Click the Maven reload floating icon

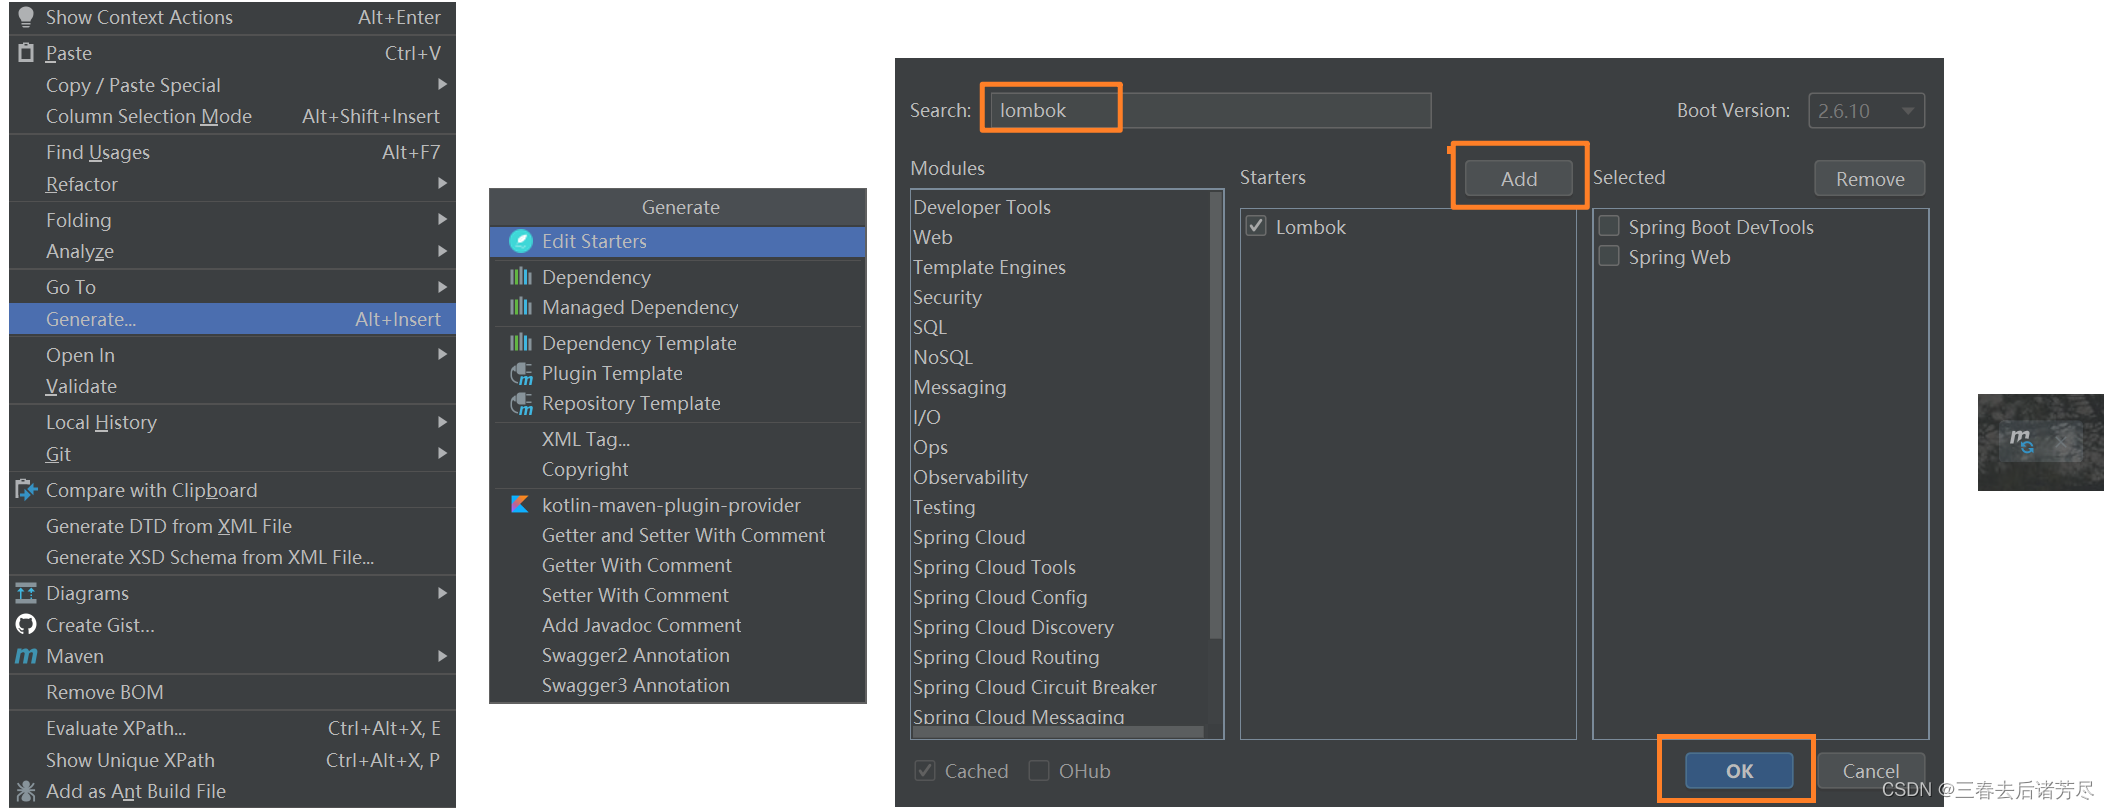click(x=2021, y=441)
